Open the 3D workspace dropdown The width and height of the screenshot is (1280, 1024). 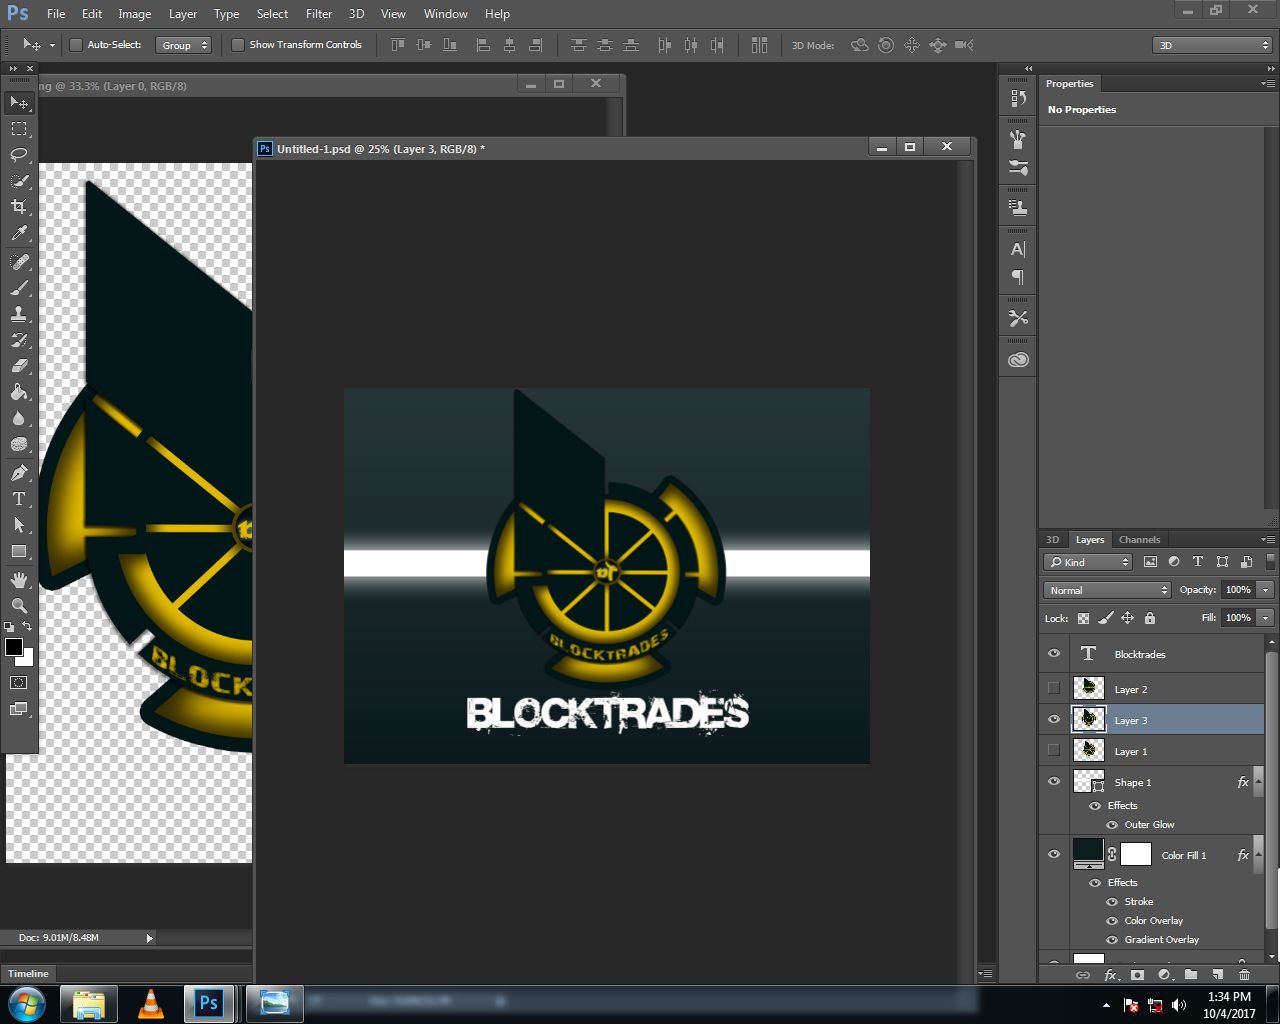[x=1211, y=45]
